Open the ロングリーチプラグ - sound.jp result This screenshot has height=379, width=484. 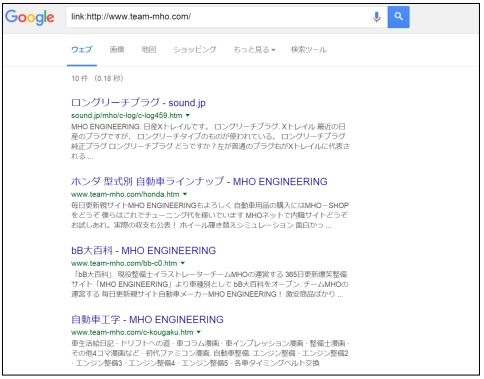[138, 103]
